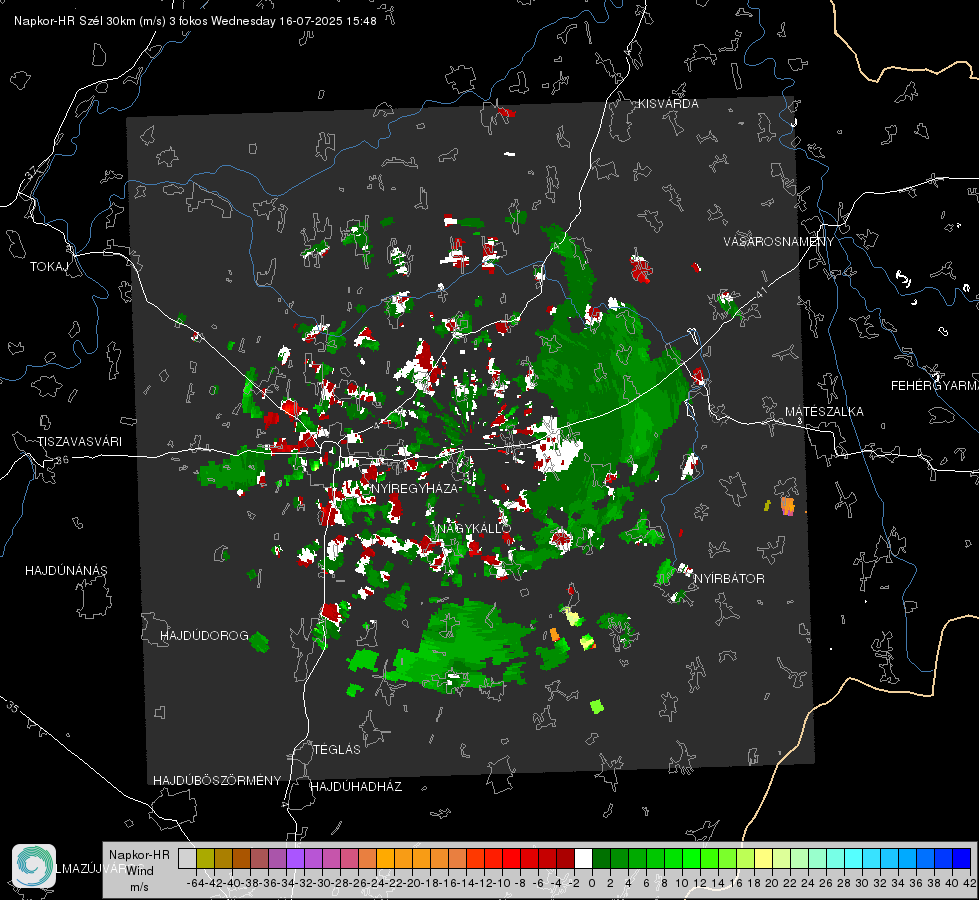This screenshot has height=900, width=979.
Task: Click the TOKAJ town label
Action: click(49, 267)
